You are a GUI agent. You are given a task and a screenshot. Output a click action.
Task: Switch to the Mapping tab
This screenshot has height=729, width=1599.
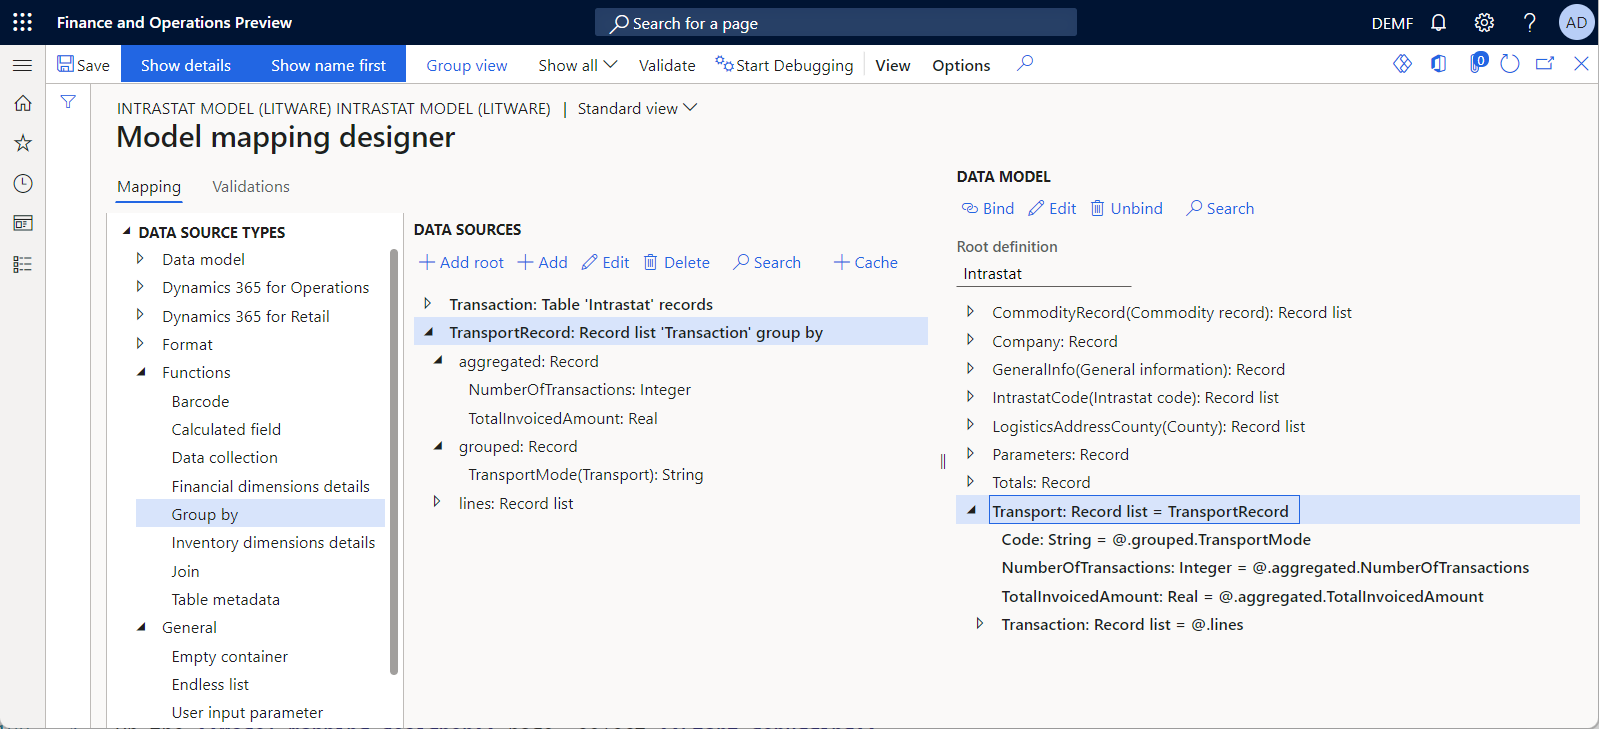[x=149, y=187]
